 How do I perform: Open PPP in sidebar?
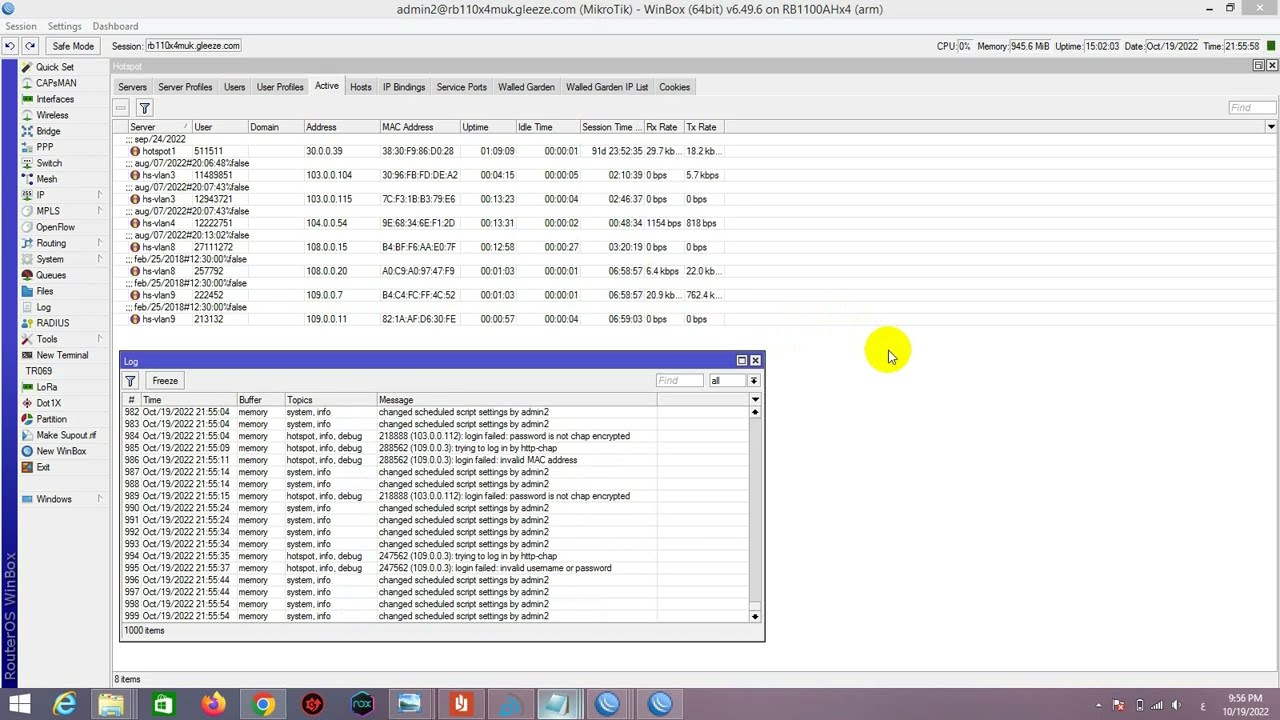(45, 147)
